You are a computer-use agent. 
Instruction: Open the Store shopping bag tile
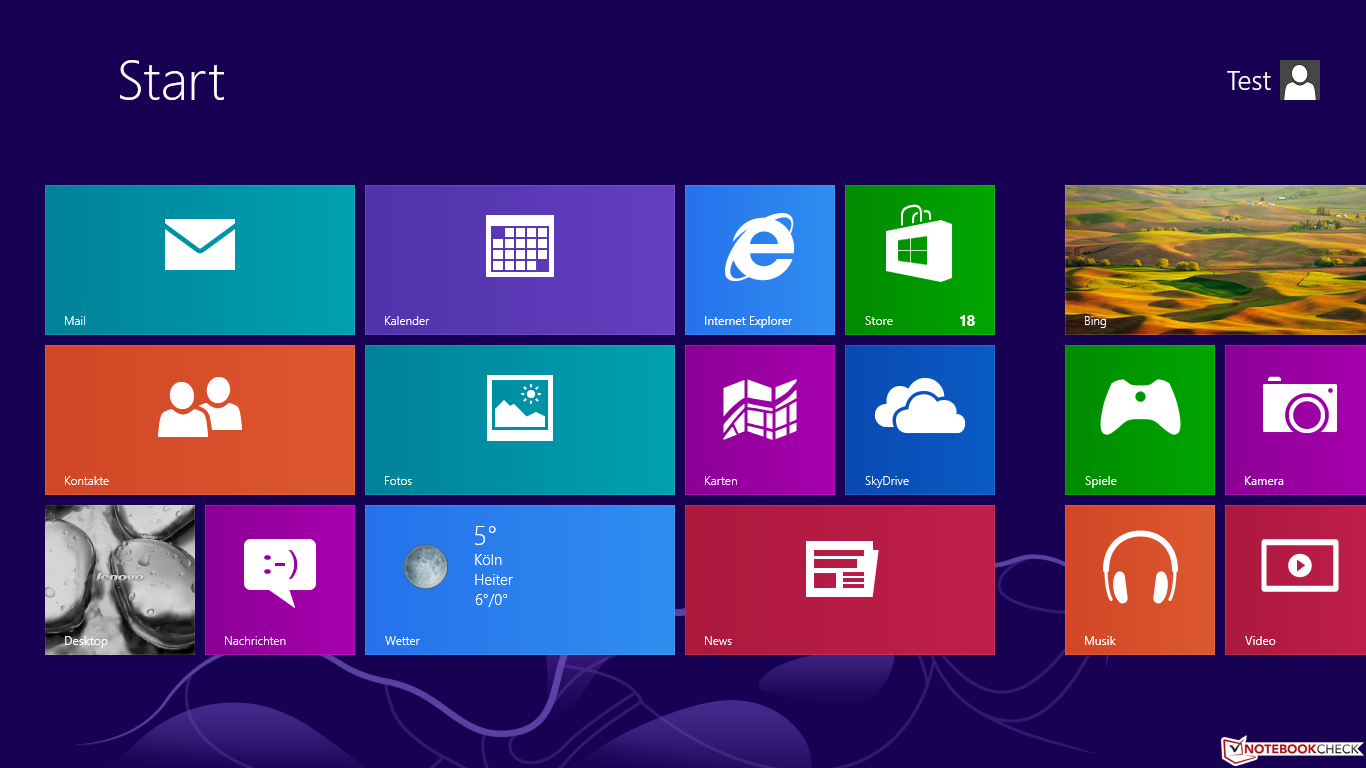coord(920,260)
